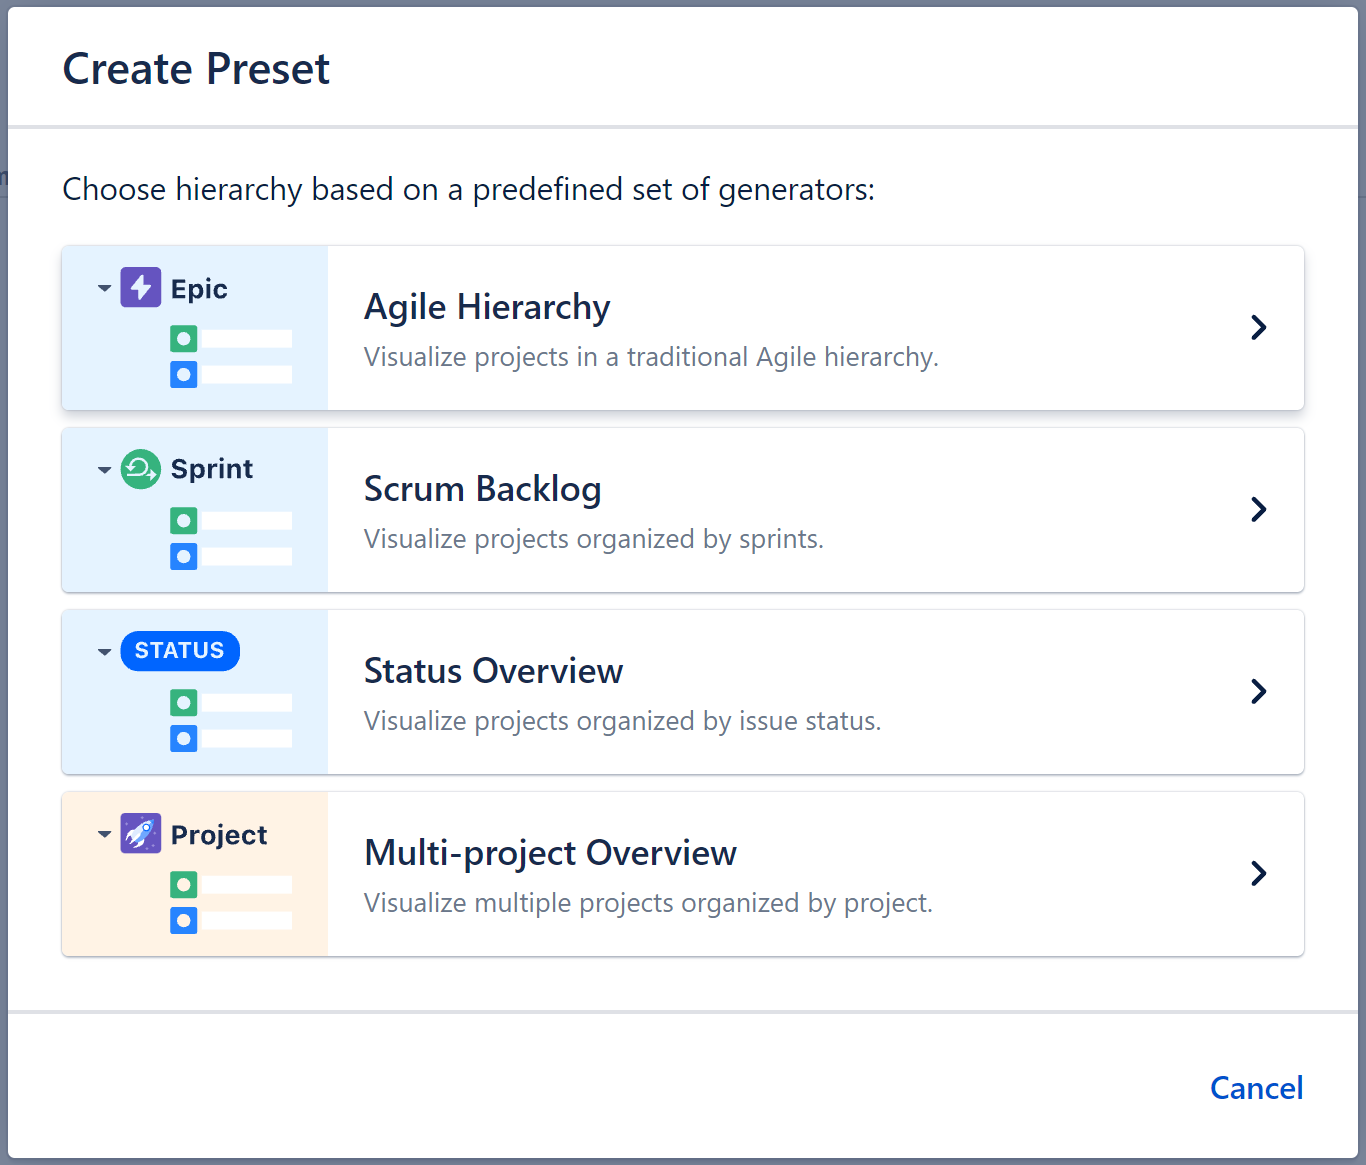Click the chevron on the Status Overview row
1366x1165 pixels.
click(x=1258, y=691)
